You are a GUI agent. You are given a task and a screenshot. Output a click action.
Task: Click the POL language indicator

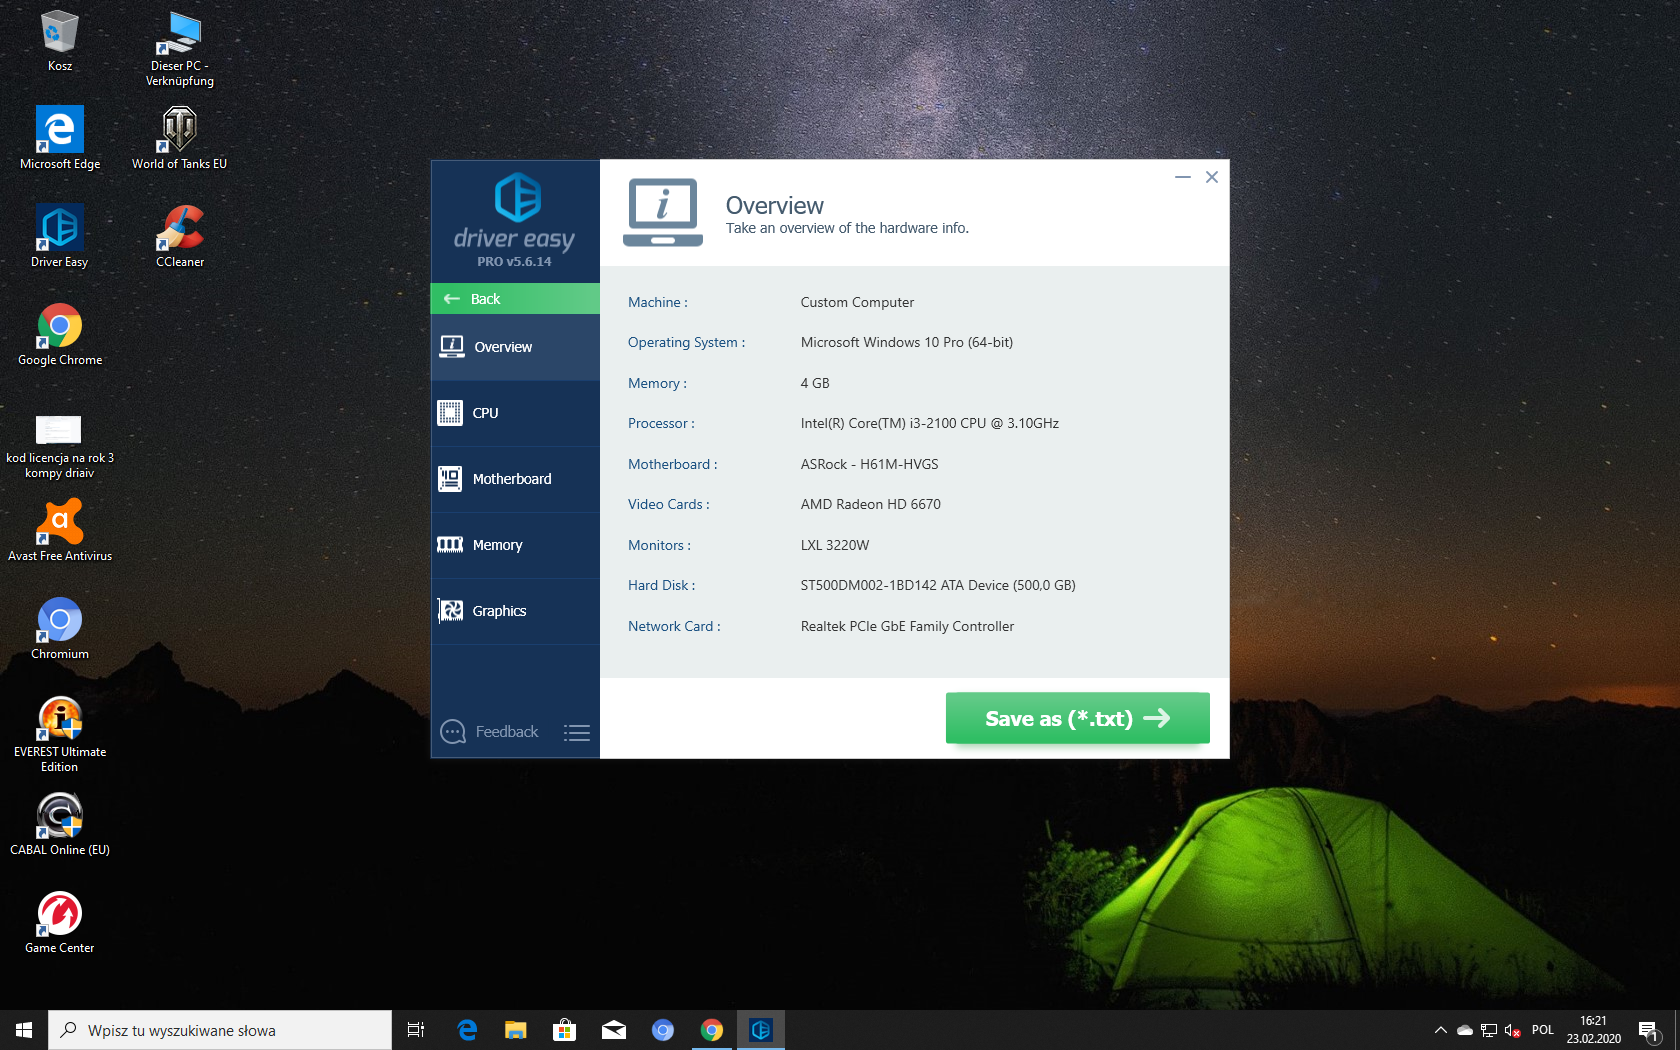1543,1030
